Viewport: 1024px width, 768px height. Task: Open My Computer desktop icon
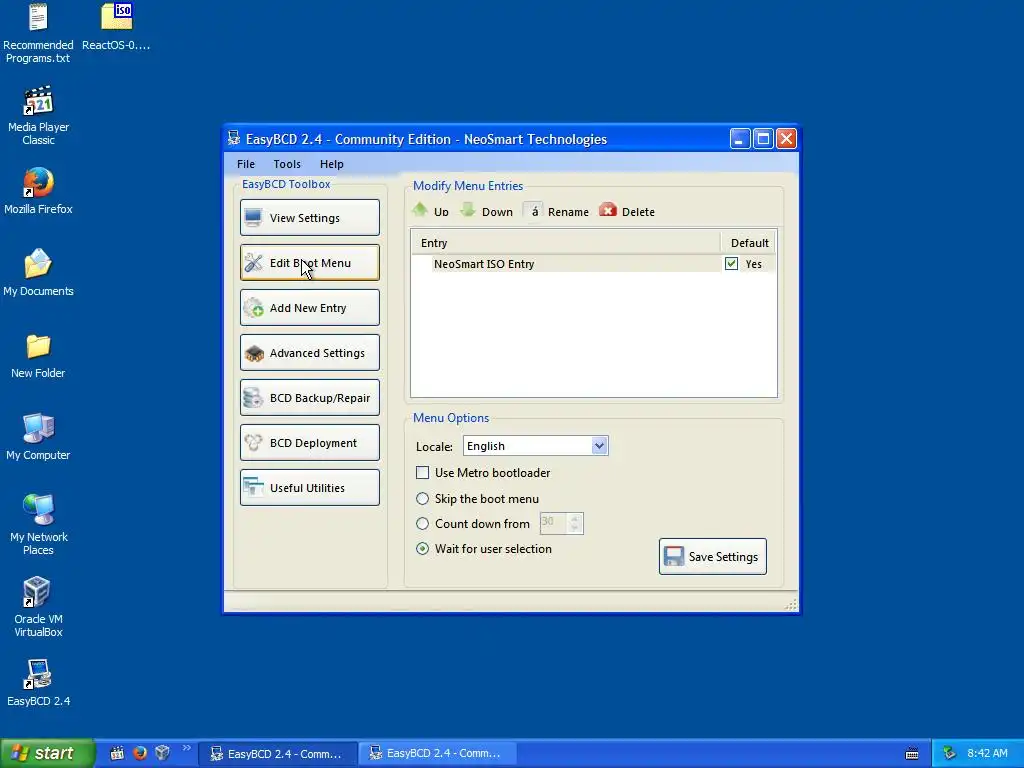[38, 437]
